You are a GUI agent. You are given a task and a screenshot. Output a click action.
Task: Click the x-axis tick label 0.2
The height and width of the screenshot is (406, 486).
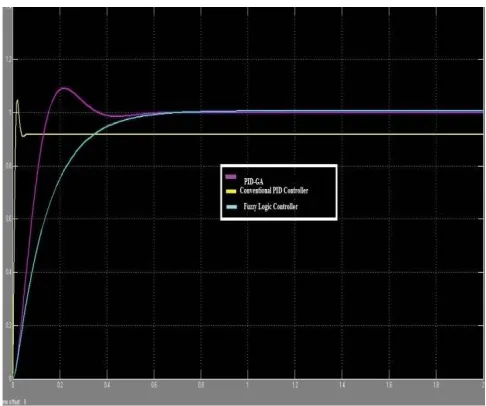tap(60, 385)
